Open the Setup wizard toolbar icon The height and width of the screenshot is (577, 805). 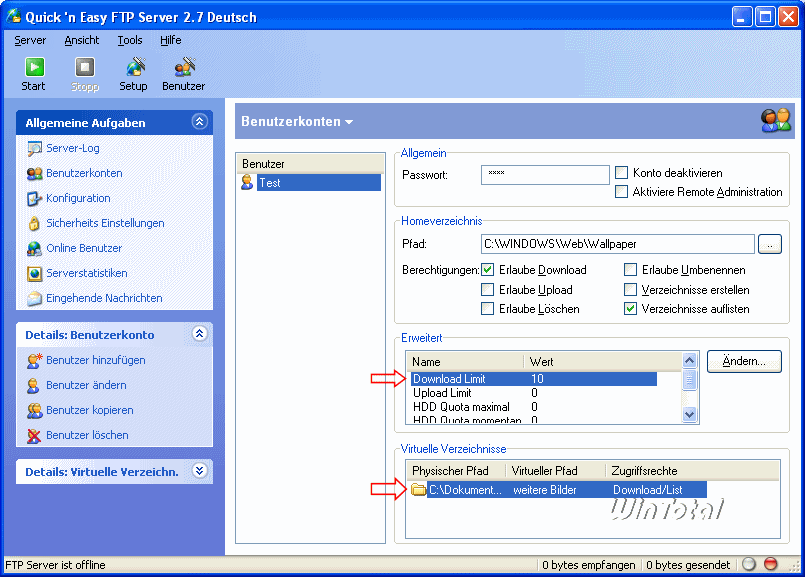click(136, 67)
